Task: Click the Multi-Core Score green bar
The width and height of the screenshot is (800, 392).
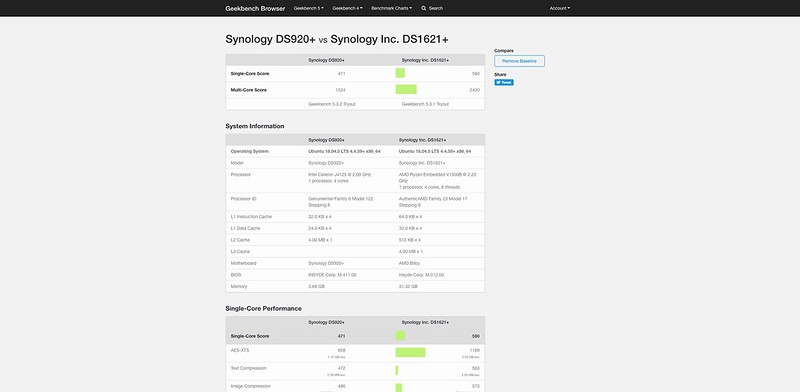Action: [406, 89]
